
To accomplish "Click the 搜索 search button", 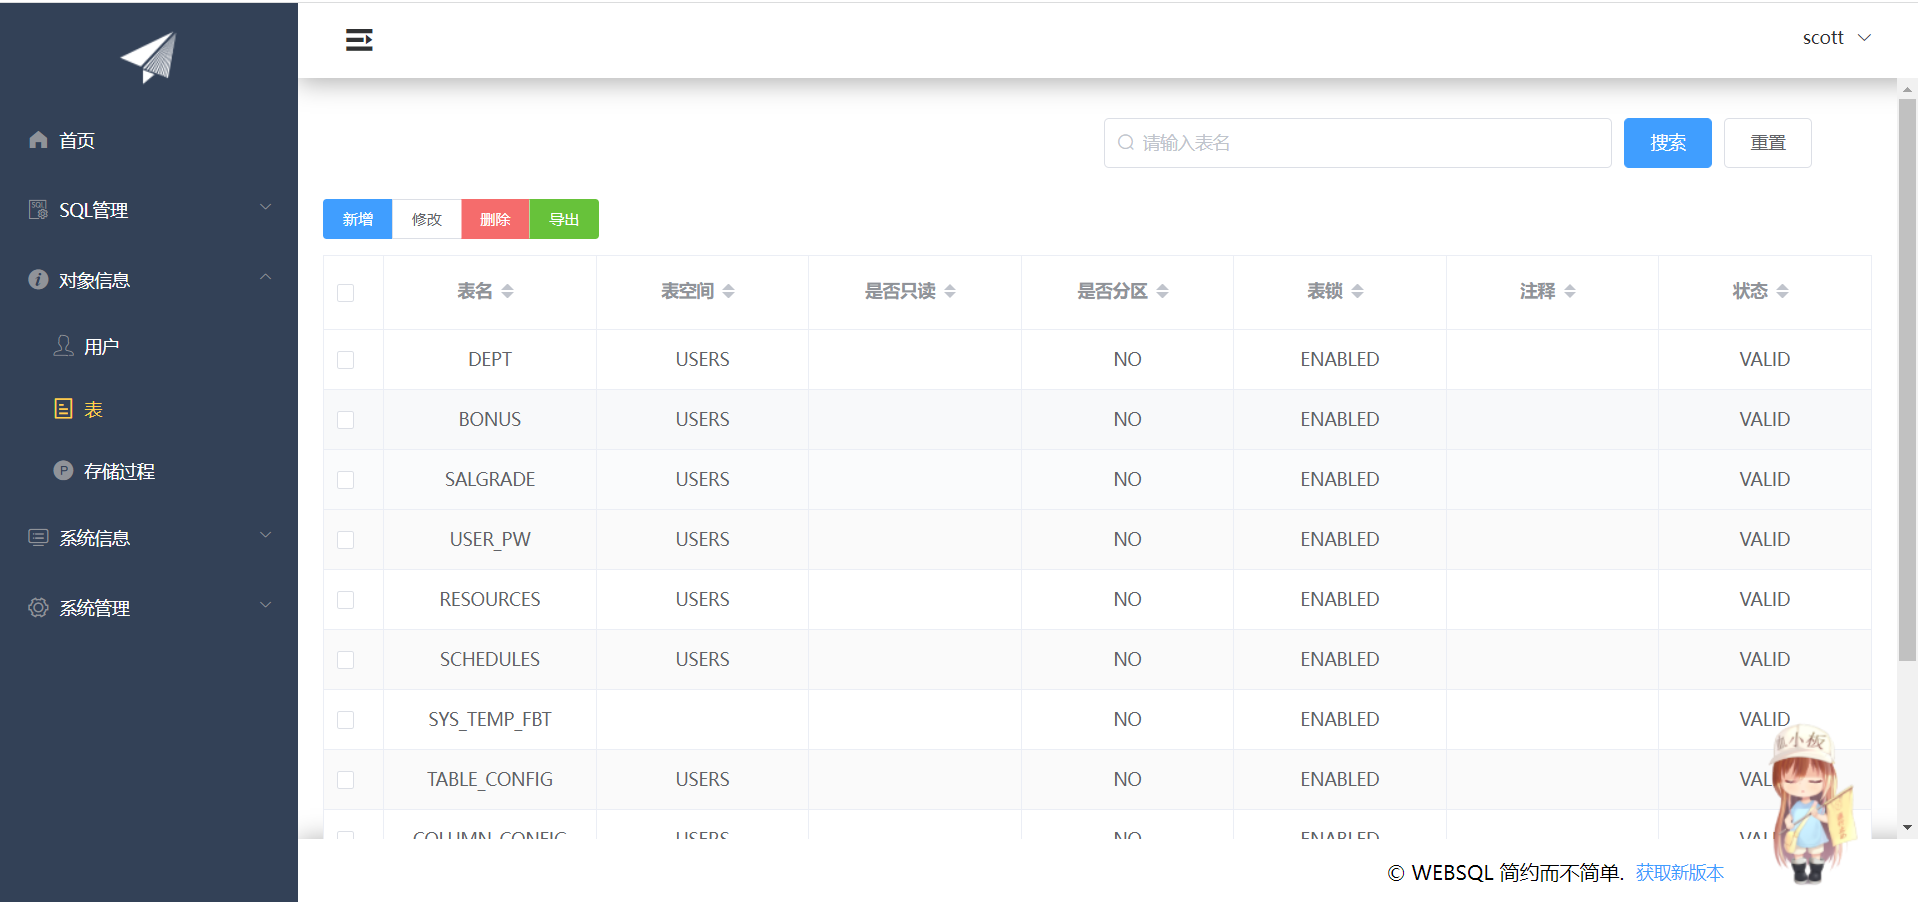I will pyautogui.click(x=1668, y=143).
